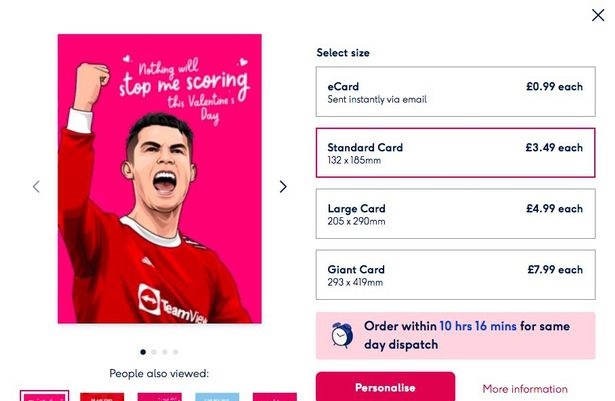Go to the fourth carousel dot
Image resolution: width=615 pixels, height=401 pixels.
(x=175, y=352)
